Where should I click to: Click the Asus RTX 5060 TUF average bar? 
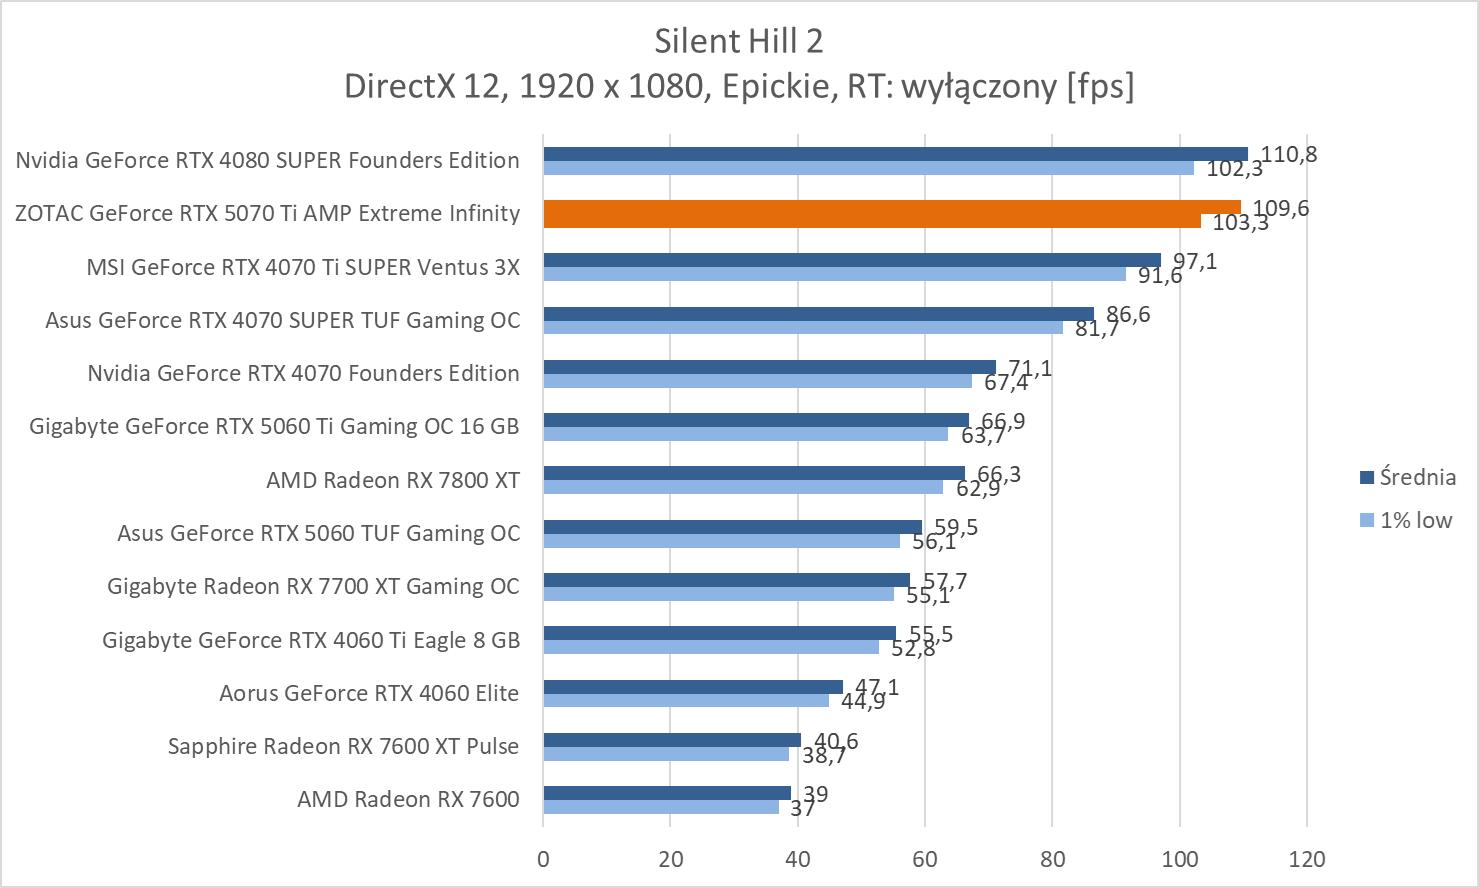point(732,527)
